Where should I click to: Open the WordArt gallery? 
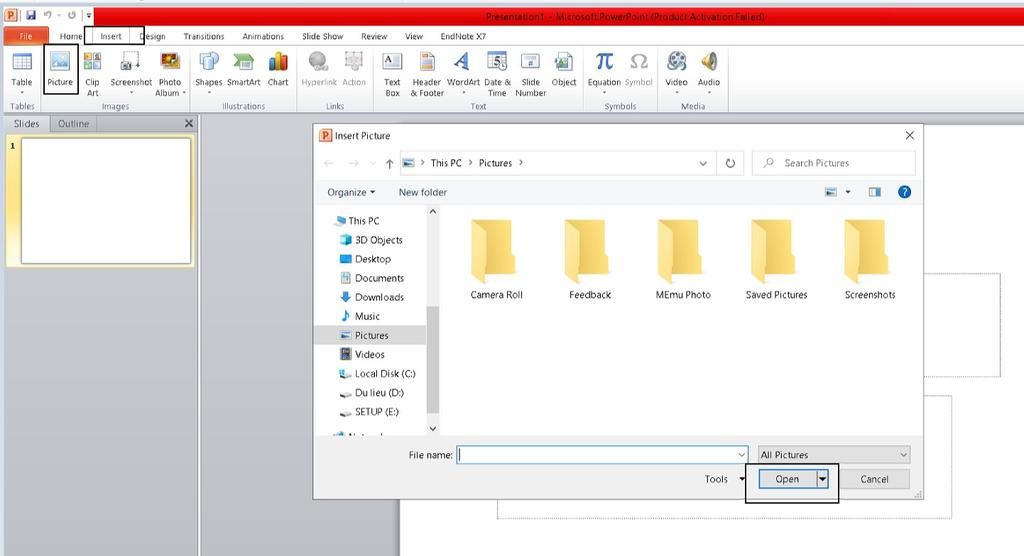[x=463, y=72]
